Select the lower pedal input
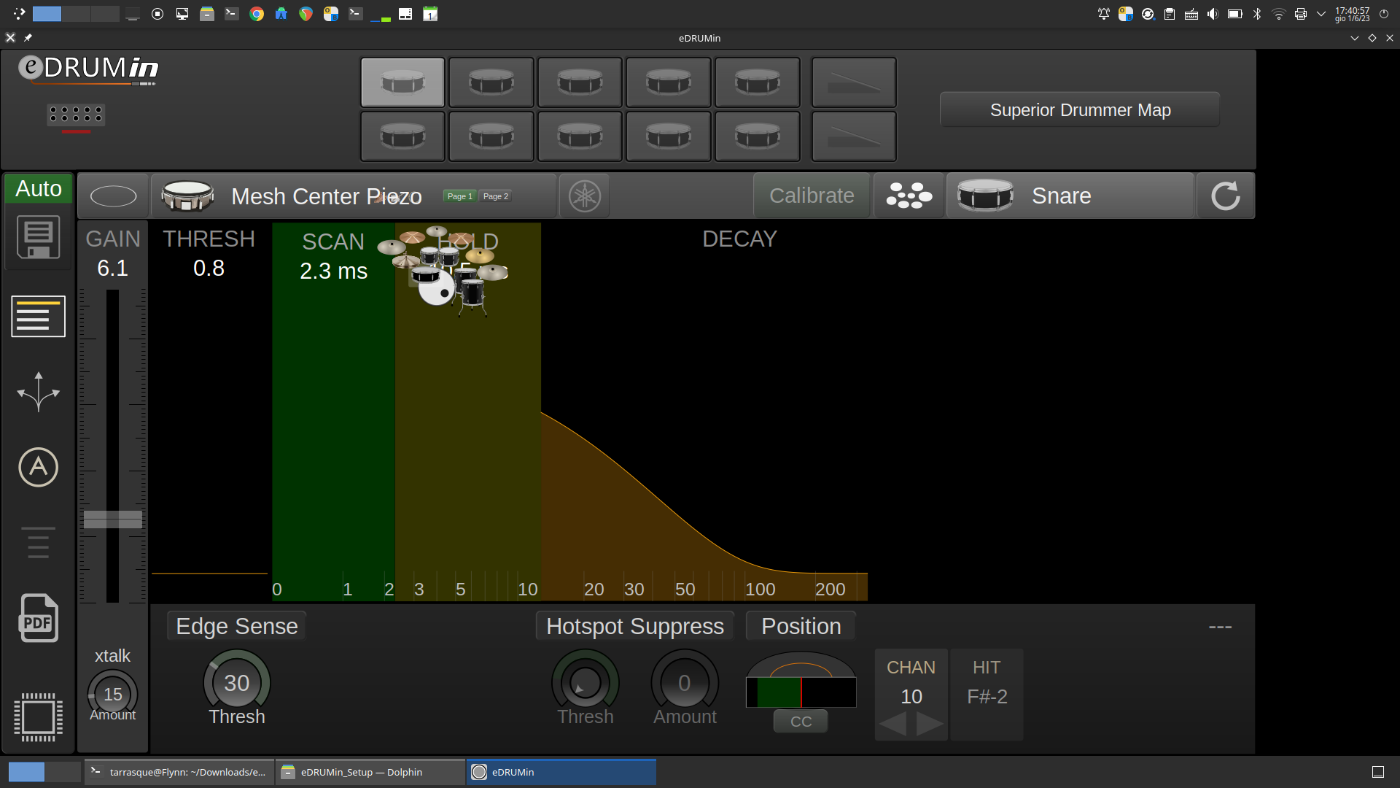Image resolution: width=1400 pixels, height=788 pixels. (854, 136)
